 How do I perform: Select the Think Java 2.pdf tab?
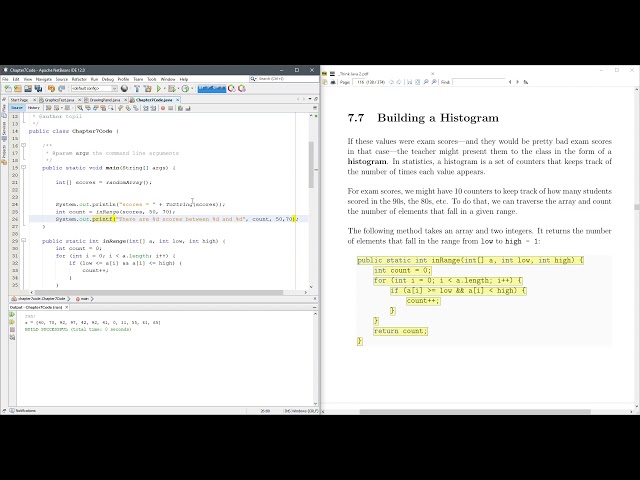click(353, 74)
